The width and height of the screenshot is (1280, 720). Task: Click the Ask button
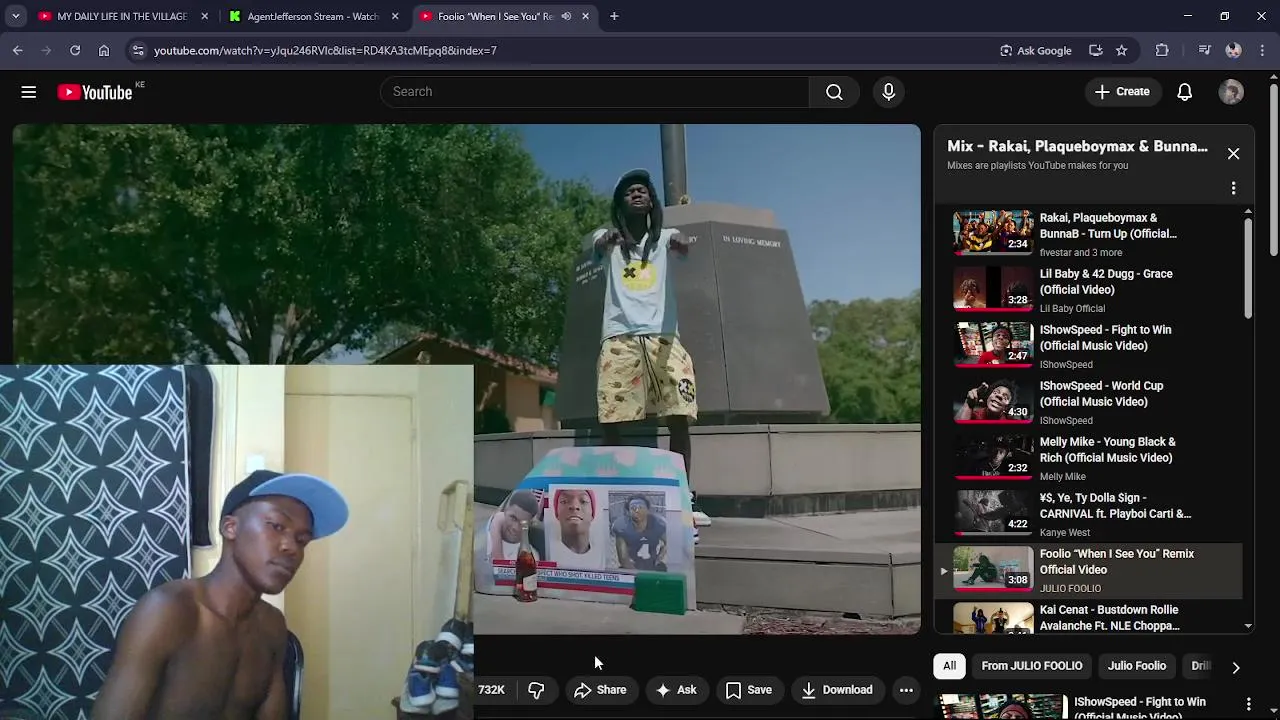(676, 690)
